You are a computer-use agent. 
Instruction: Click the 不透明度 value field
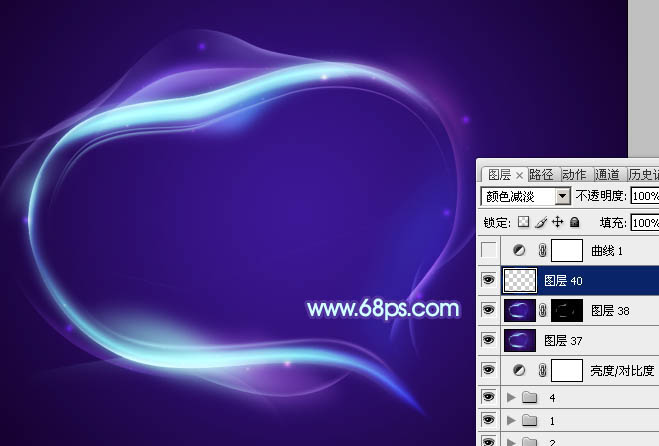pos(645,197)
